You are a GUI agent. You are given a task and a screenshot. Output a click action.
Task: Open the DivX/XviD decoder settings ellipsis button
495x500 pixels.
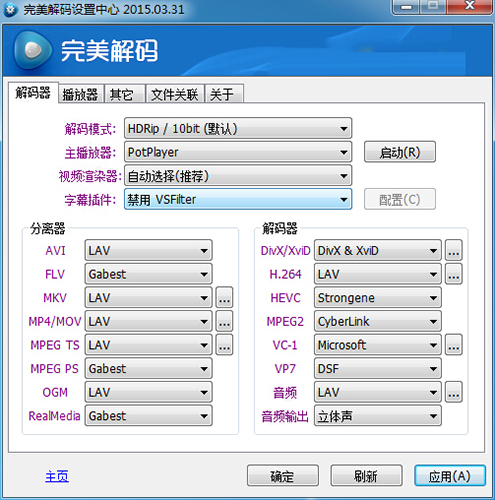[454, 250]
